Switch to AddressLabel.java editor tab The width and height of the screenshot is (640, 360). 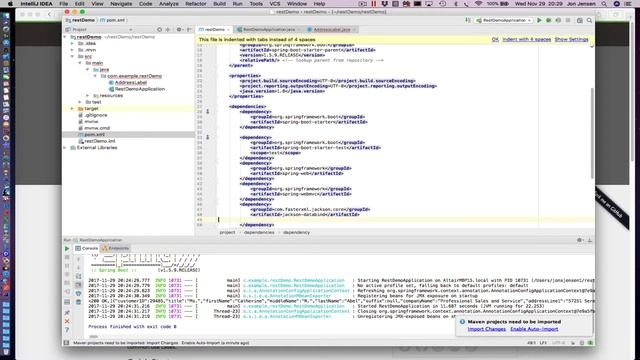(331, 29)
